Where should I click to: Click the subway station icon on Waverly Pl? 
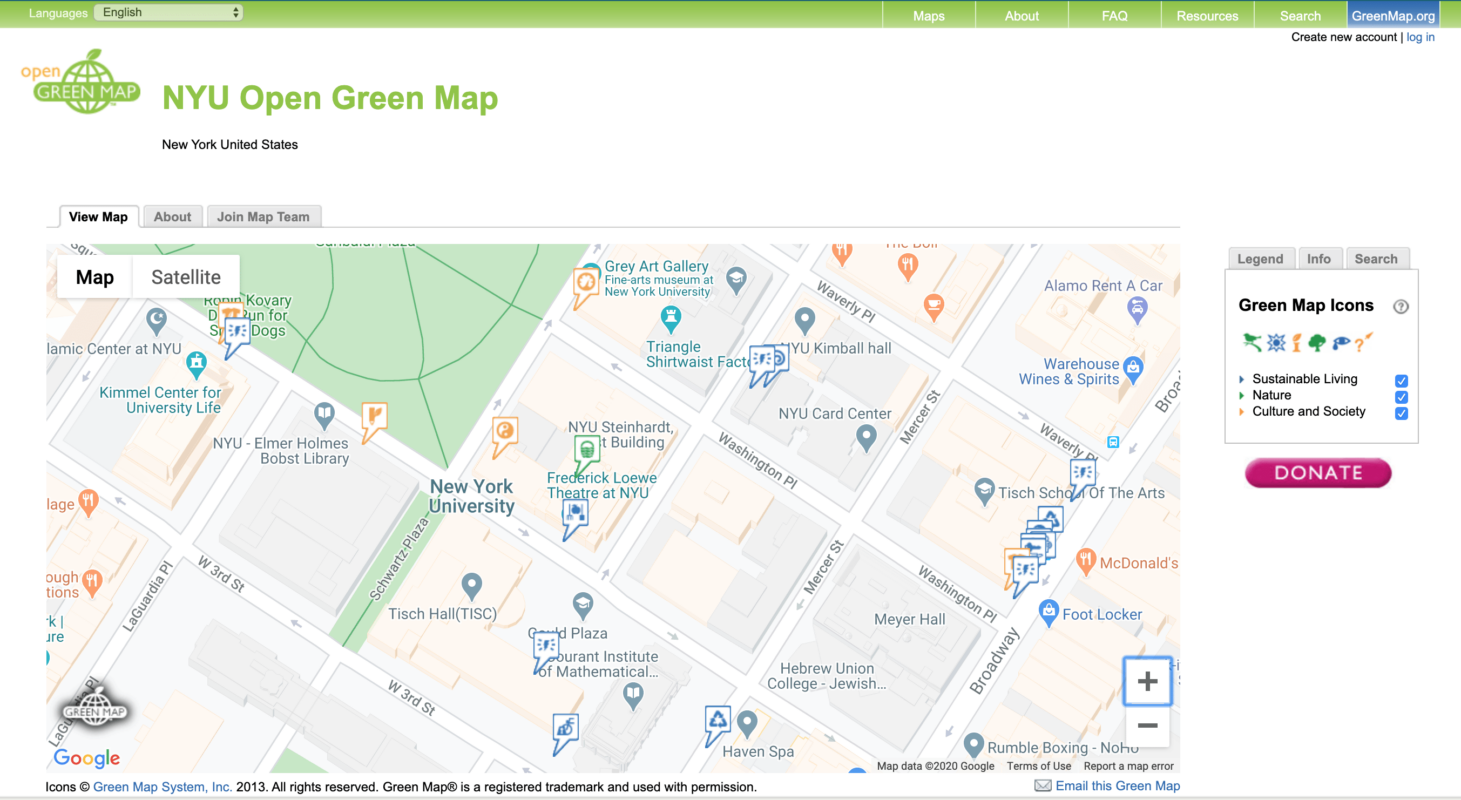pos(1113,441)
